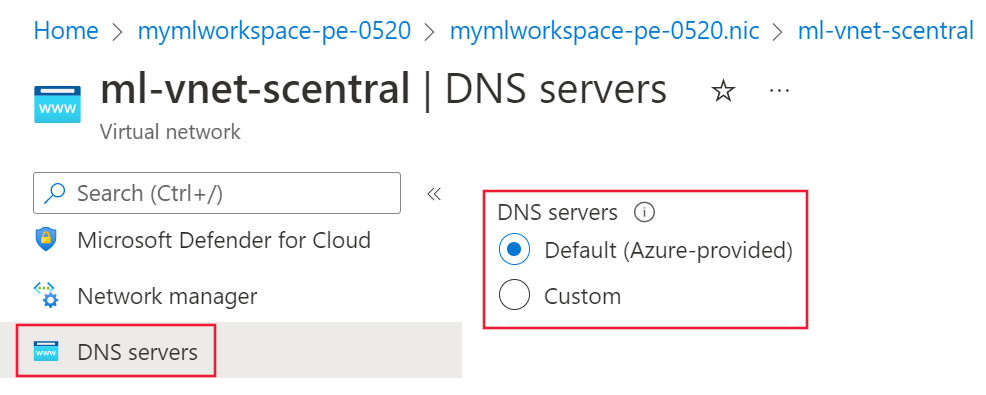Image resolution: width=986 pixels, height=395 pixels.
Task: Click Microsoft Defender shield icon
Action: 46,240
